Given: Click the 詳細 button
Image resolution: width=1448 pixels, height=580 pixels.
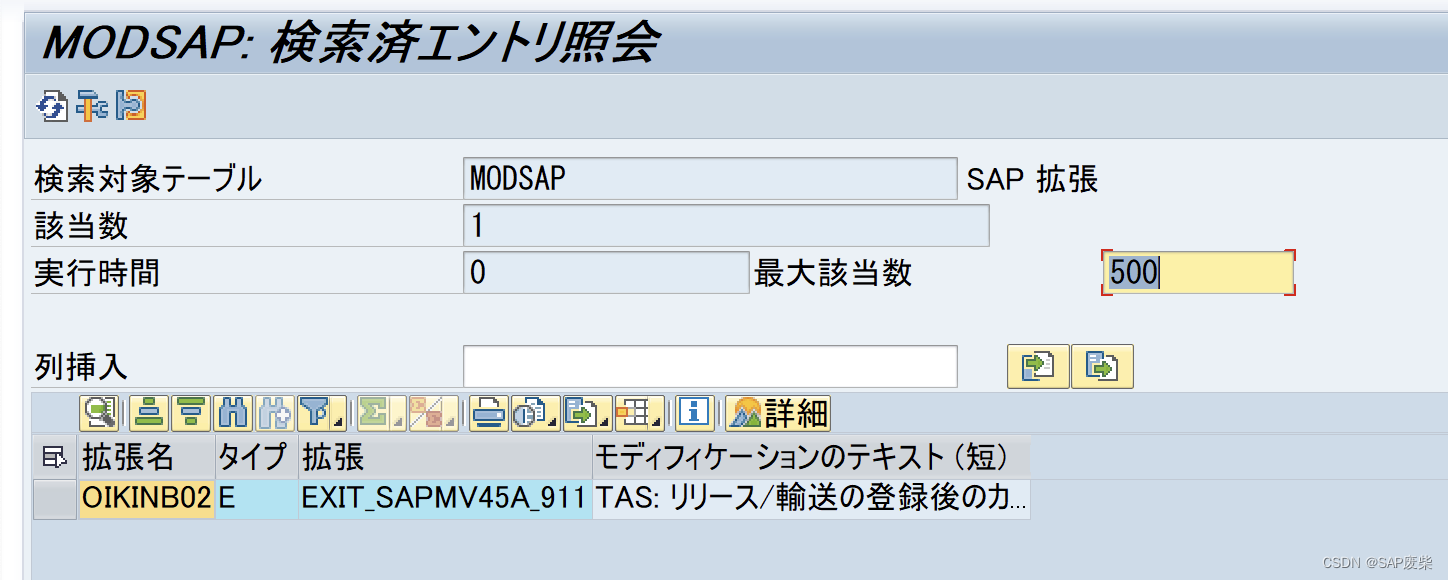Looking at the screenshot, I should tap(778, 412).
